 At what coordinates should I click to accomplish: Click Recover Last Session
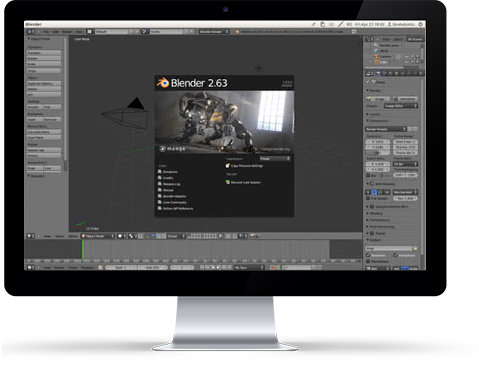[x=246, y=183]
